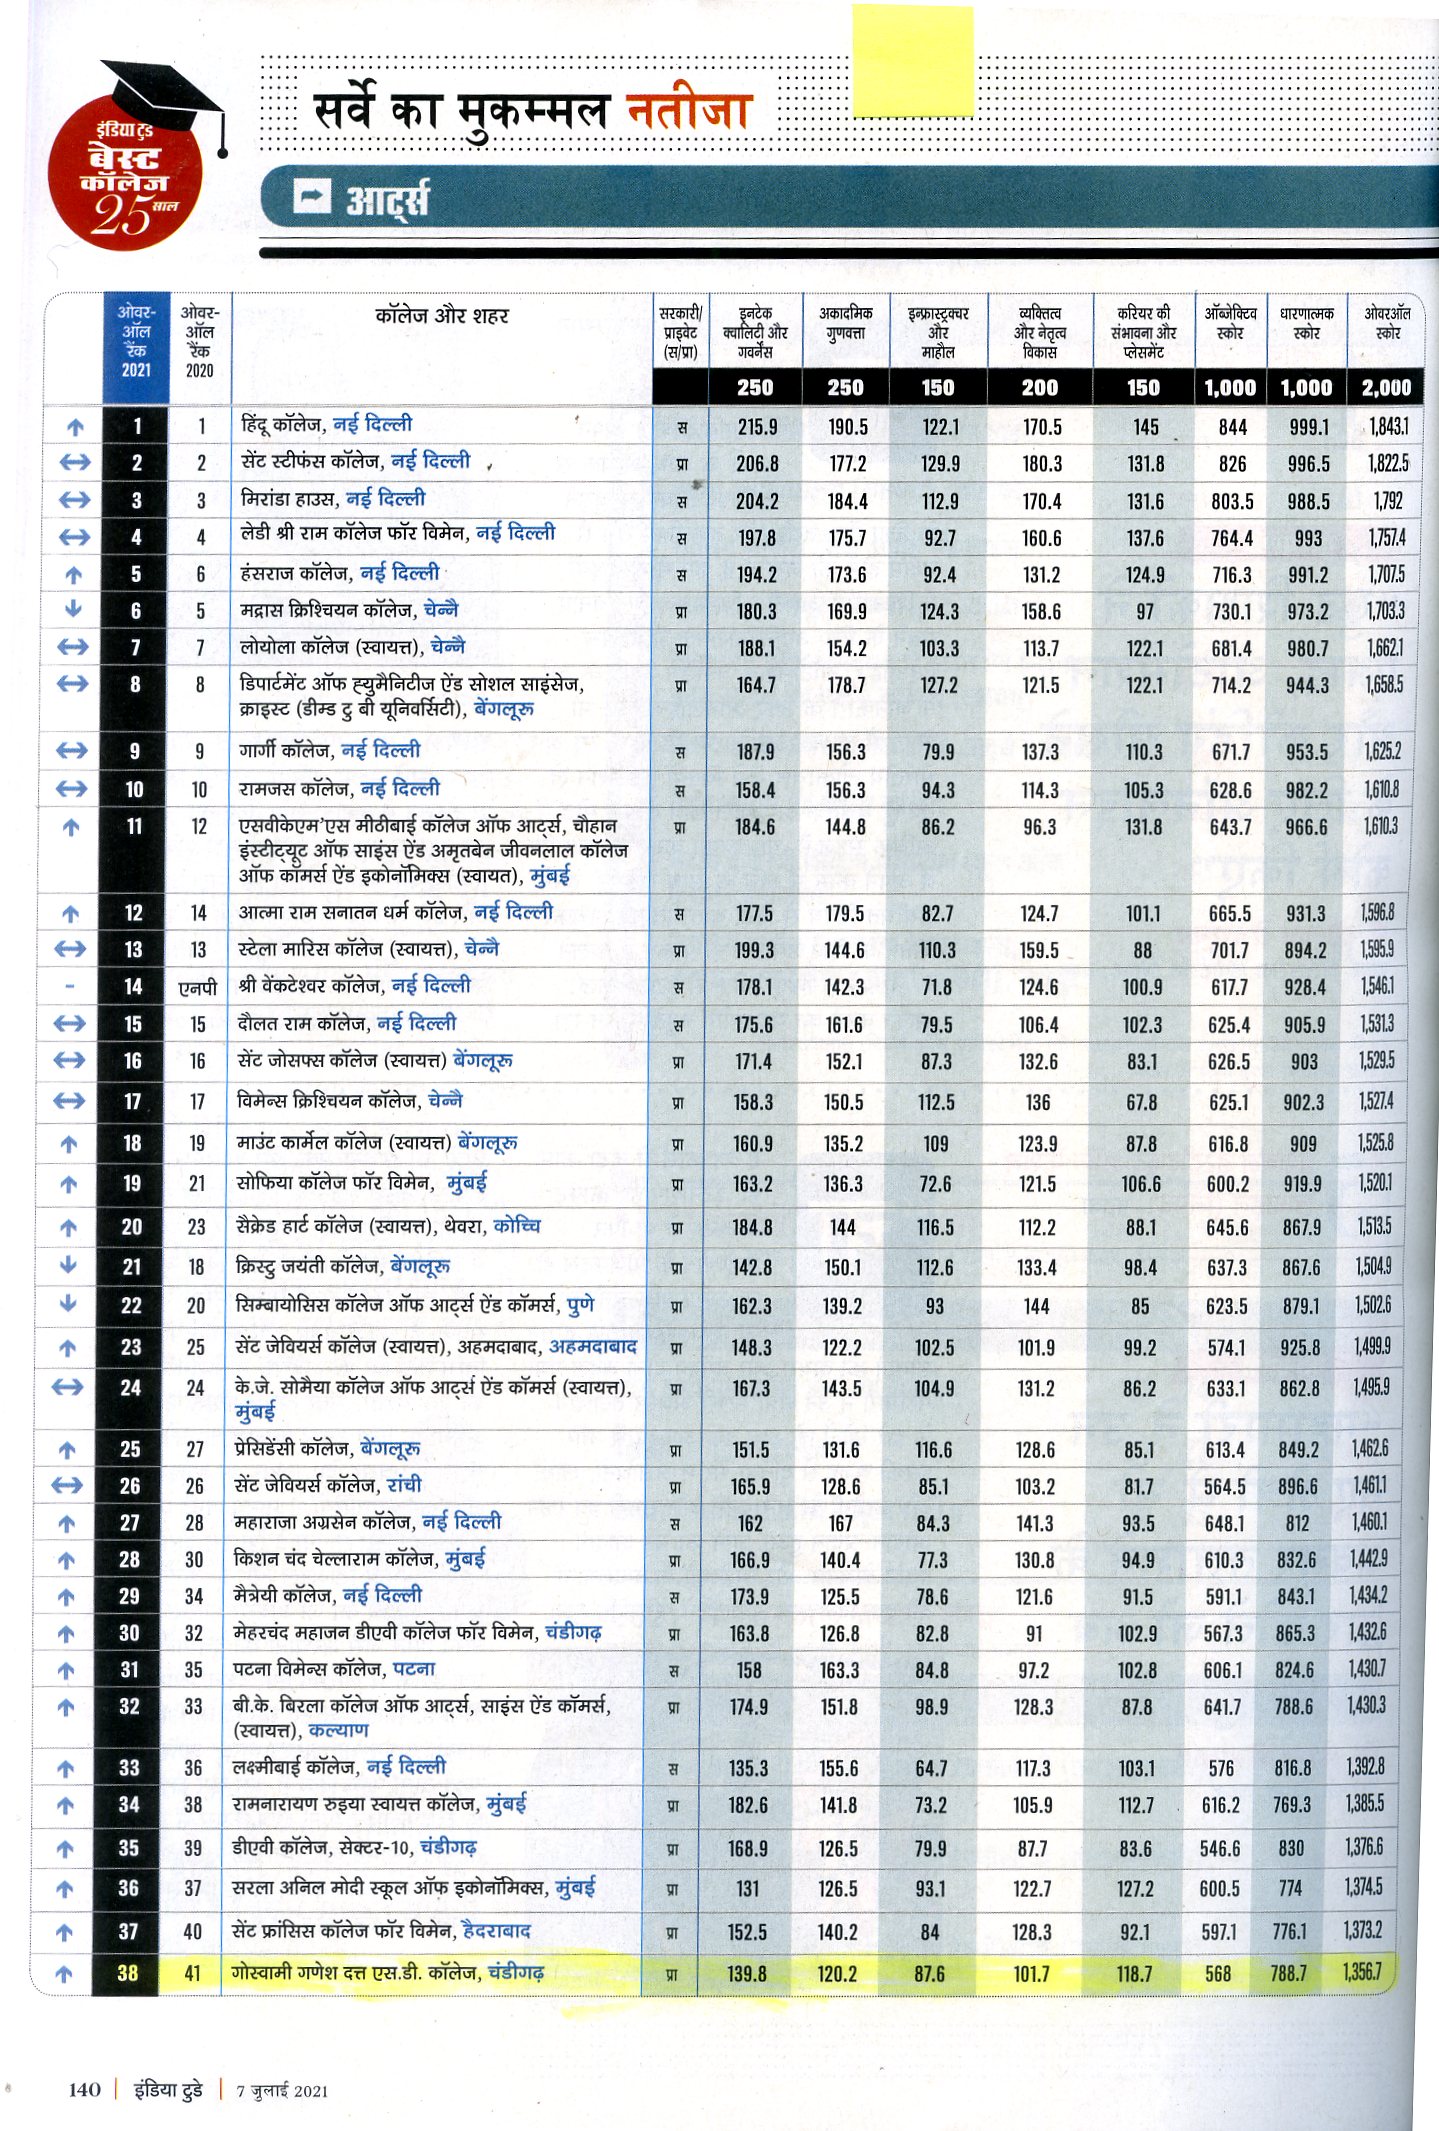
Task: Click the करियर की संभावना और प्लेसमेंट header
Action: click(1143, 333)
